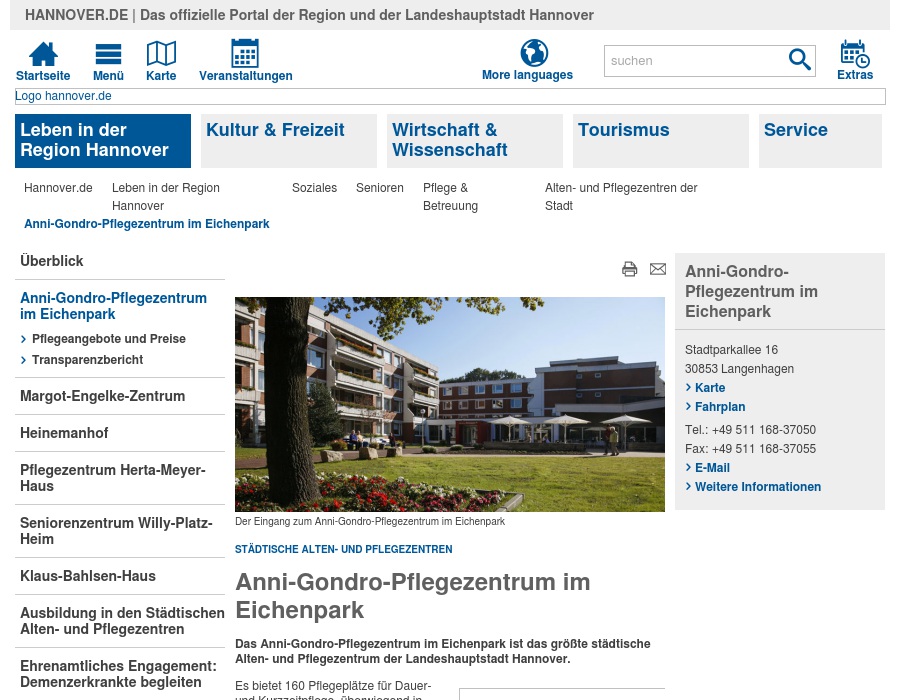Expand the Transparenzbericht entry
Screen dimensions: 900x700
[x=87, y=360]
